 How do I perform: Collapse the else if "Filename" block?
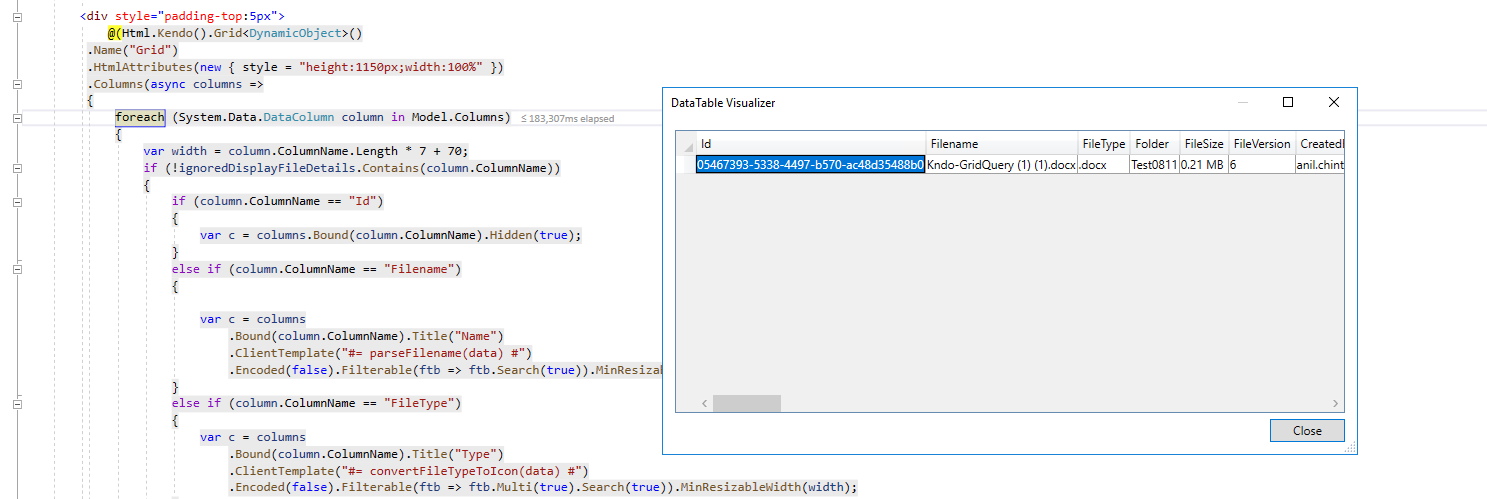point(17,269)
